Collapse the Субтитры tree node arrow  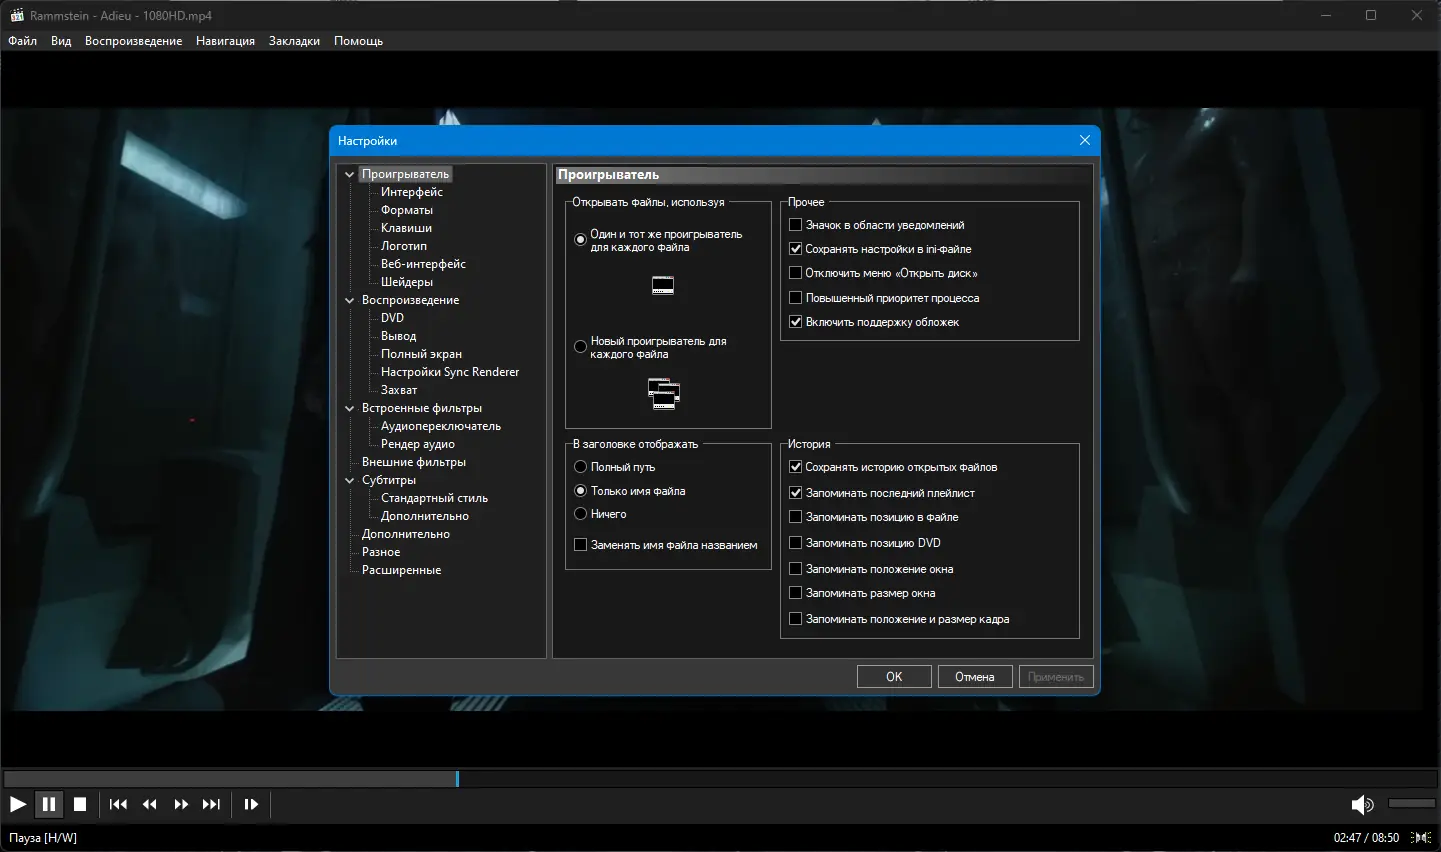(x=350, y=480)
